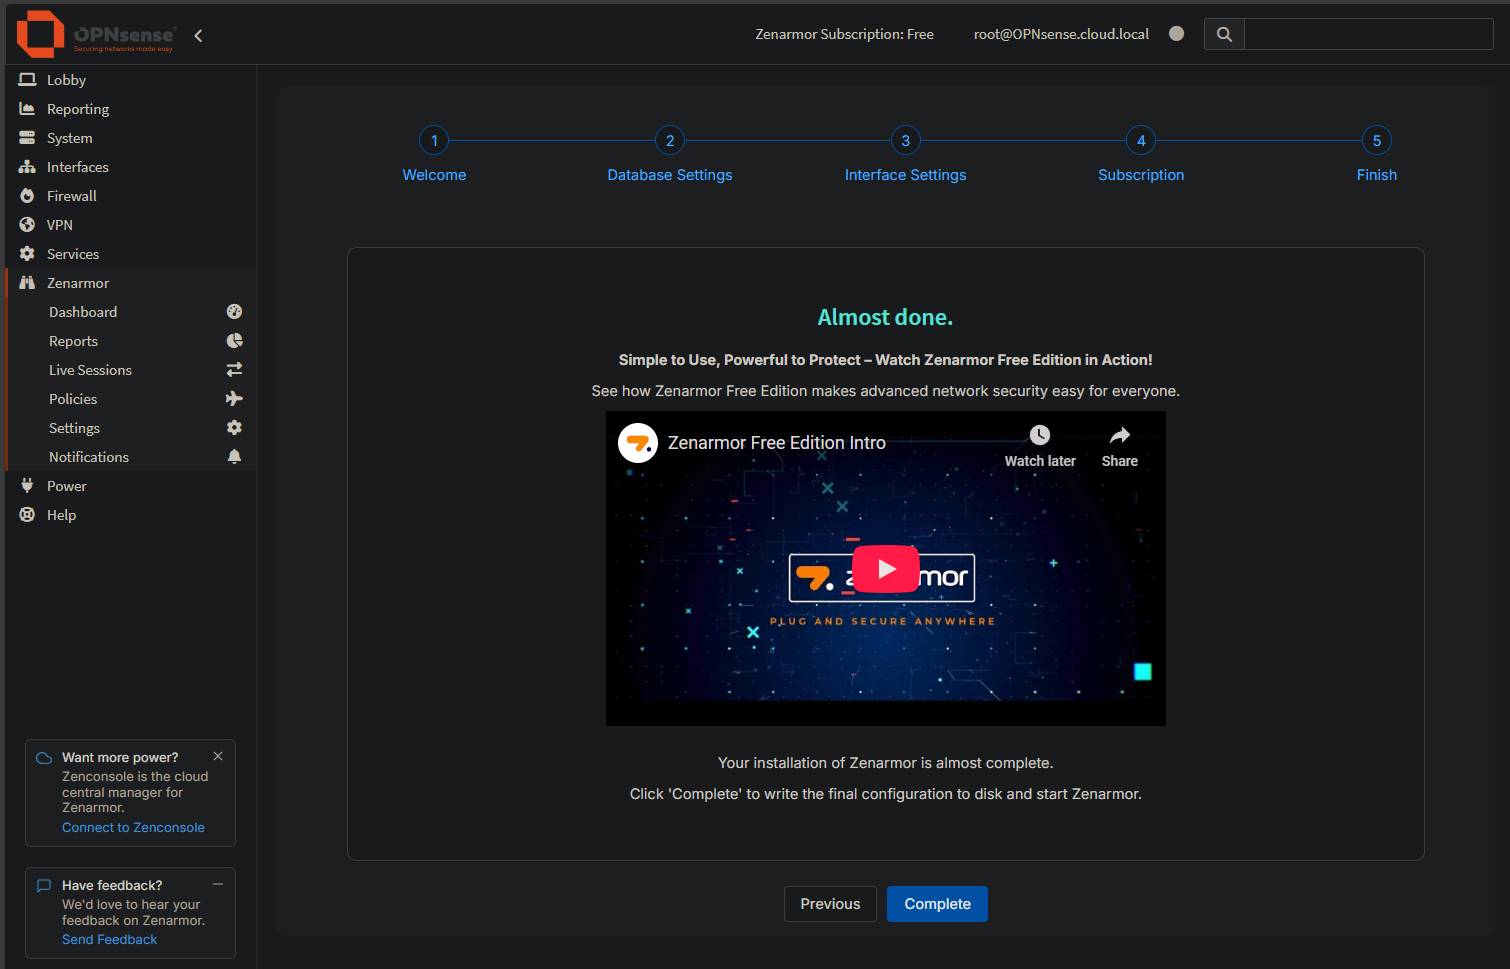
Task: Click the speech bubble feedback icon
Action: 44,886
